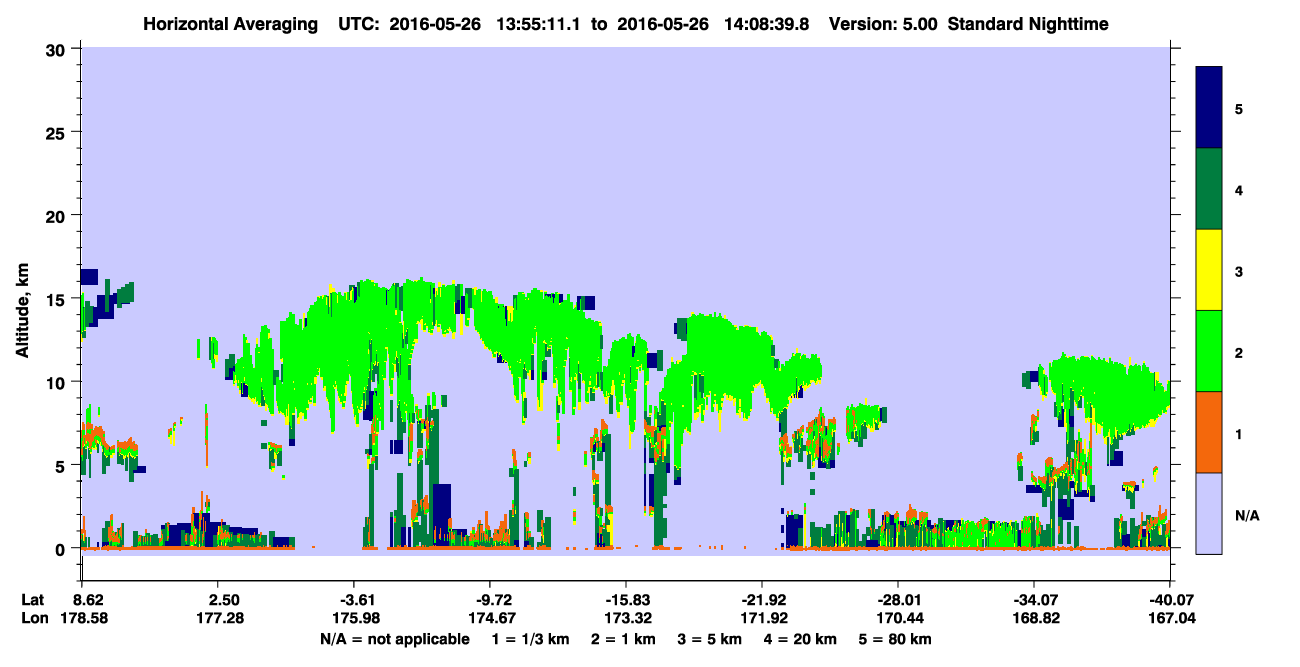Click the 15 altitude tick label
Viewport: 1300px width, 667px height.
coord(59,299)
